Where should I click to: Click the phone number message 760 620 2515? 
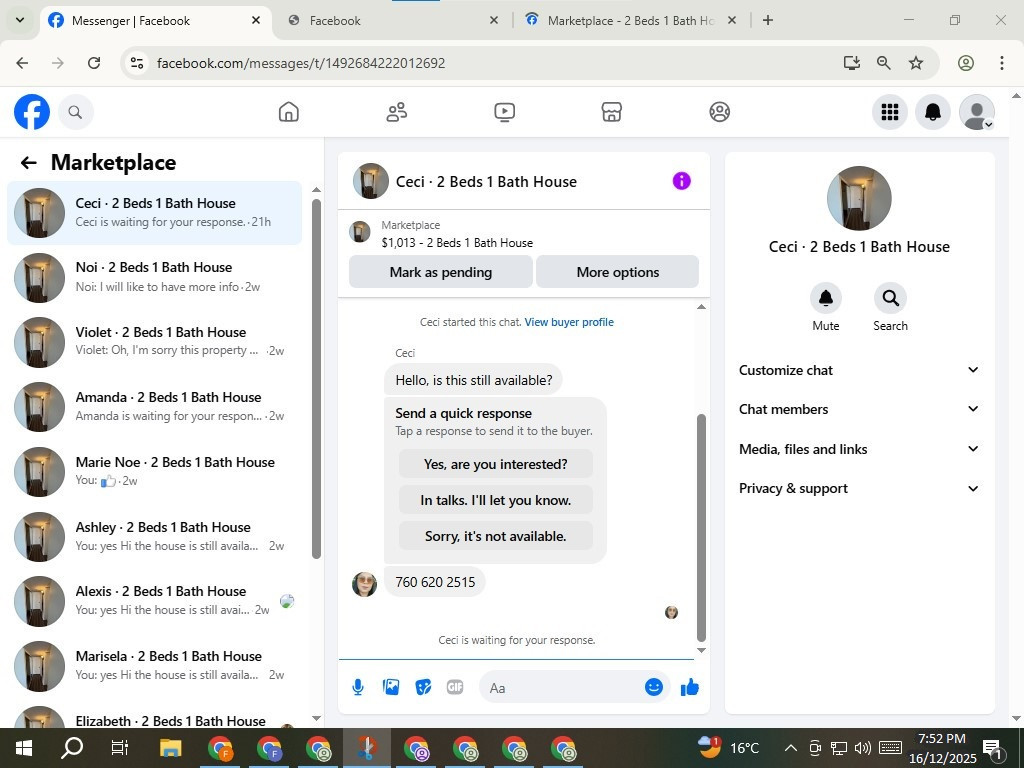click(x=435, y=582)
